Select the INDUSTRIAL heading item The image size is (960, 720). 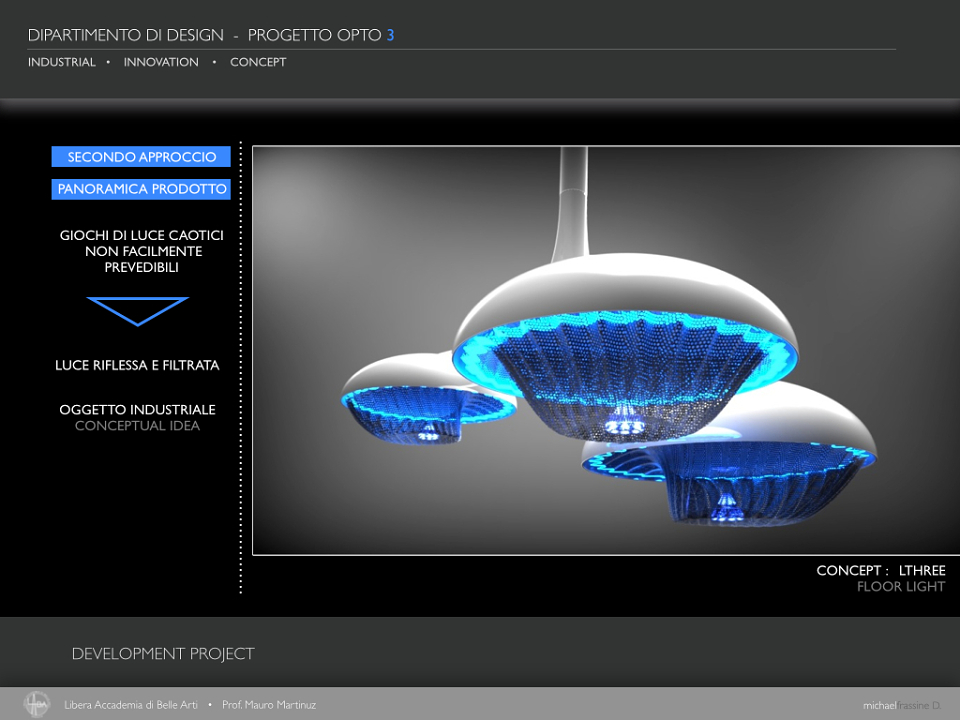pos(62,62)
